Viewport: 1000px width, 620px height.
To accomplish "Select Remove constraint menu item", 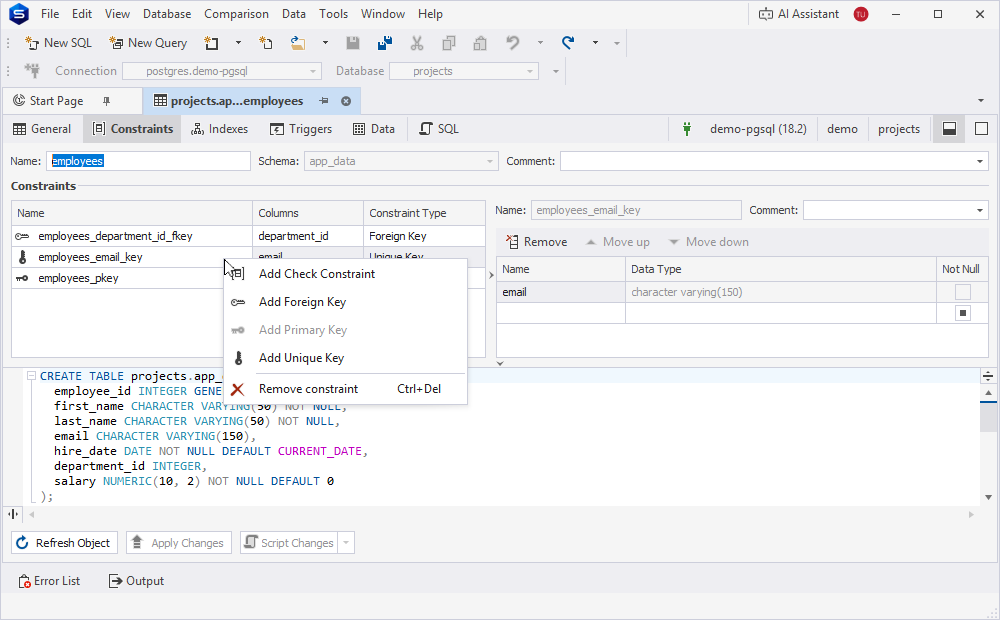I will coord(345,388).
